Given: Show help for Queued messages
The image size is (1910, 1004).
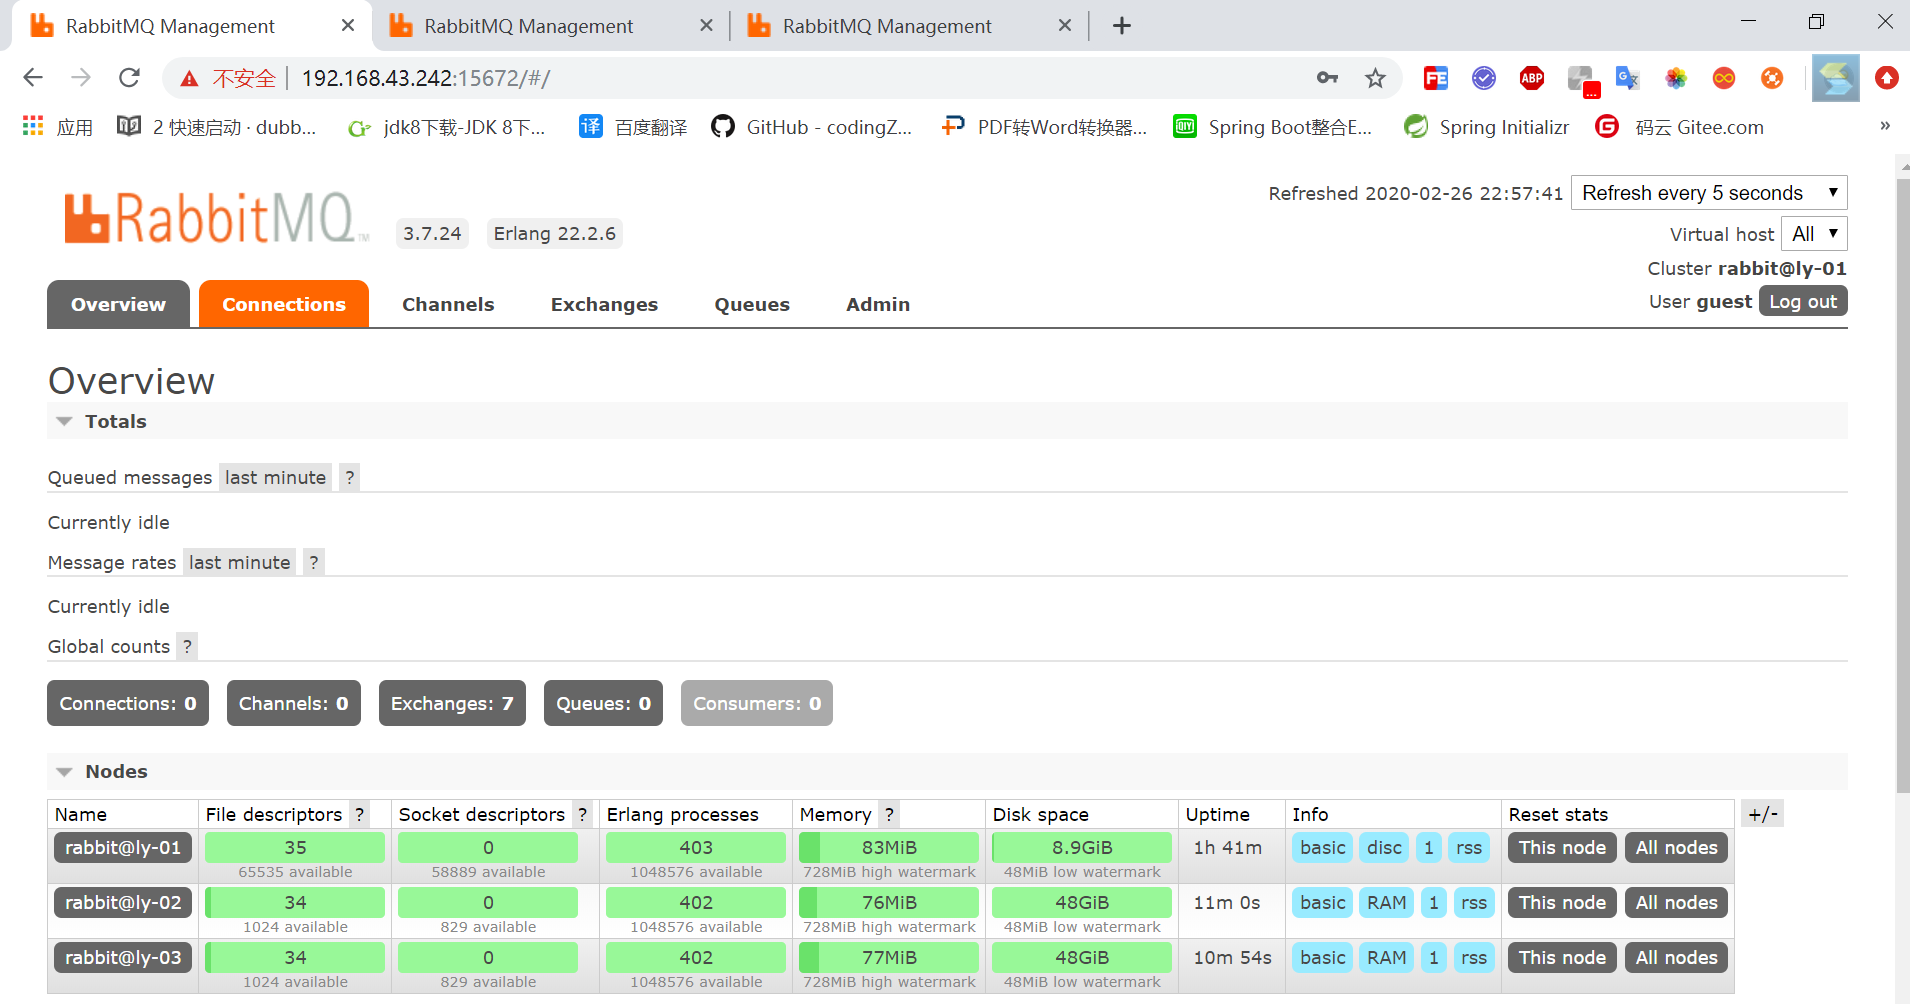Looking at the screenshot, I should (x=349, y=478).
